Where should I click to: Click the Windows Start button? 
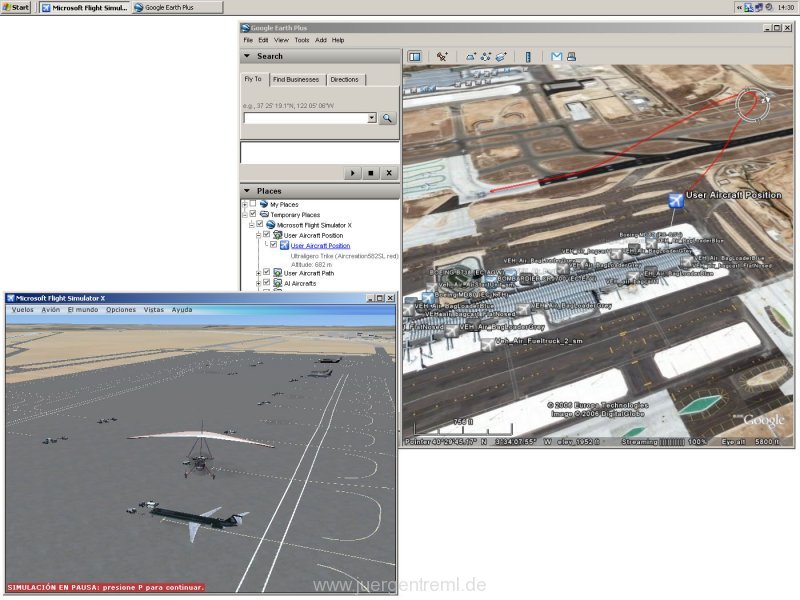coord(16,7)
